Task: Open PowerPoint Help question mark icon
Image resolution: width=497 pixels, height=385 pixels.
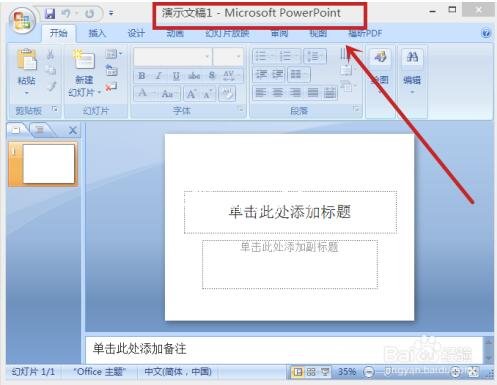Action: pos(486,33)
